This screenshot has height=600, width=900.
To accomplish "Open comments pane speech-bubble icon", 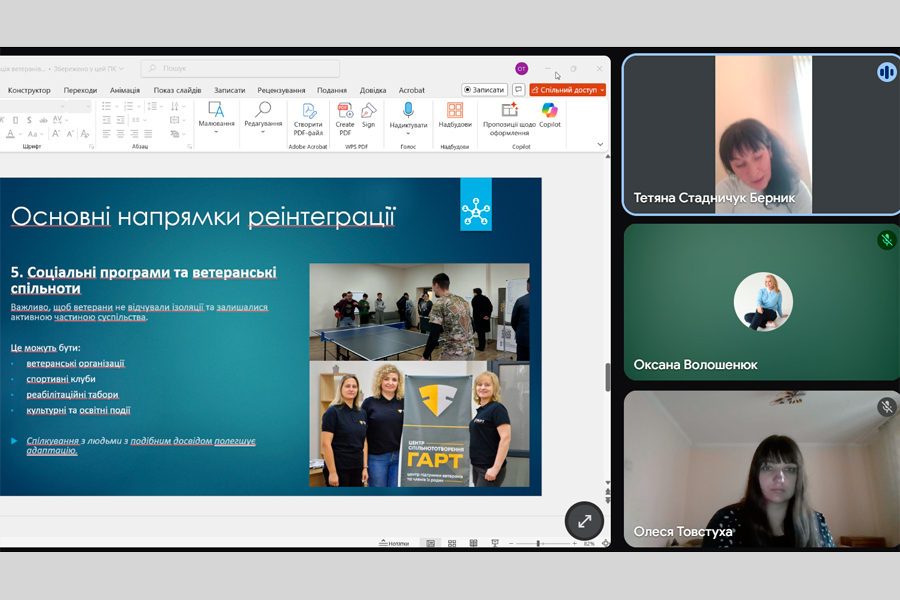I will (x=519, y=90).
